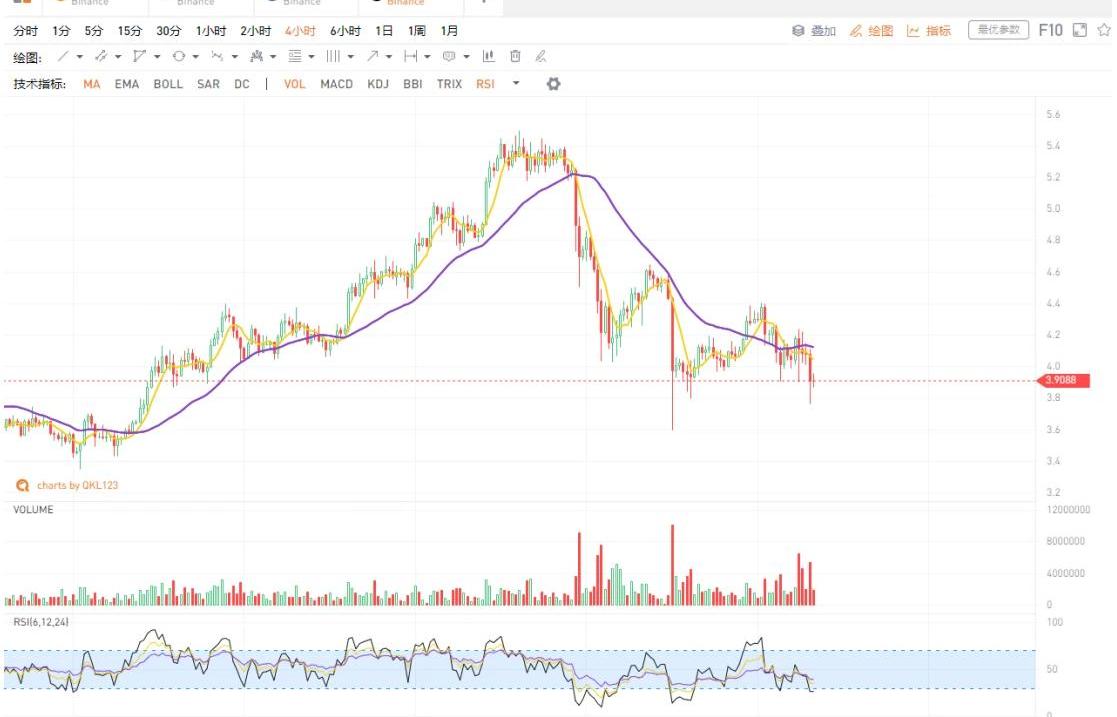Enter fullscreen chart mode

click(x=1079, y=31)
